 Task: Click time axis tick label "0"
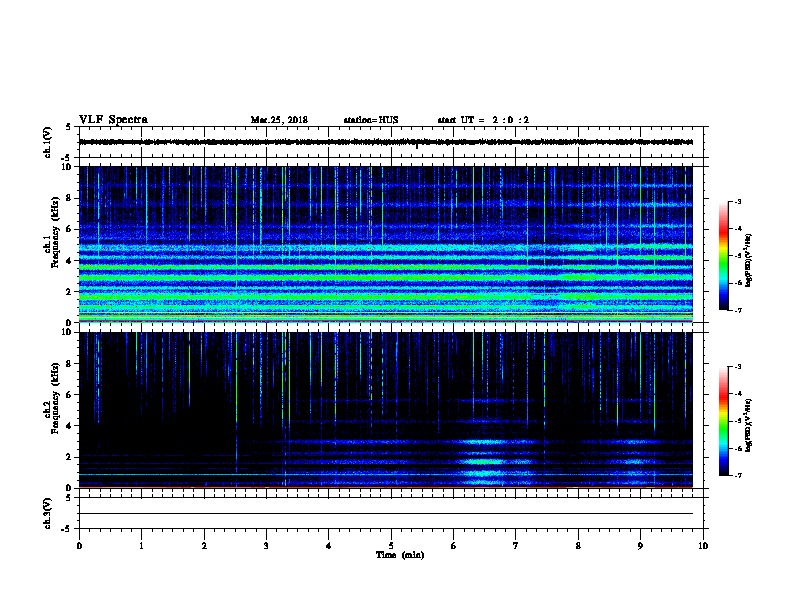(79, 546)
